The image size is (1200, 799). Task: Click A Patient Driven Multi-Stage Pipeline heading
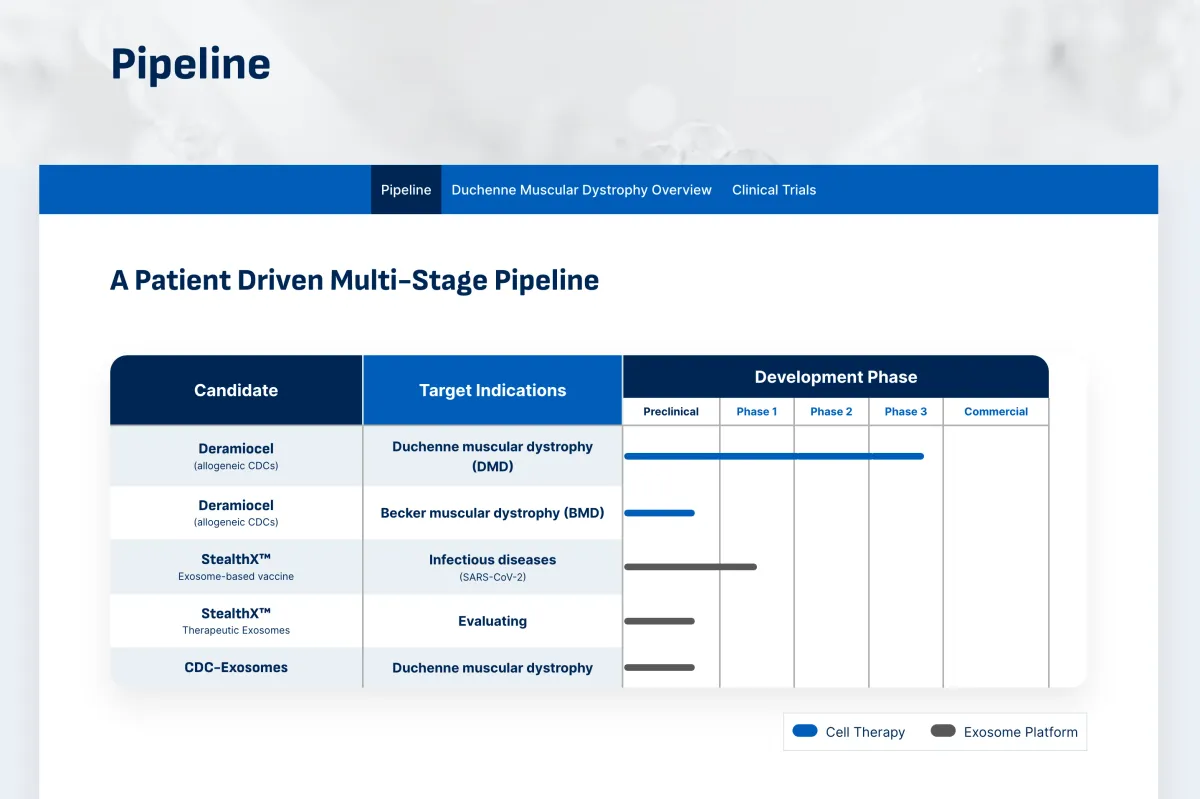[x=354, y=280]
